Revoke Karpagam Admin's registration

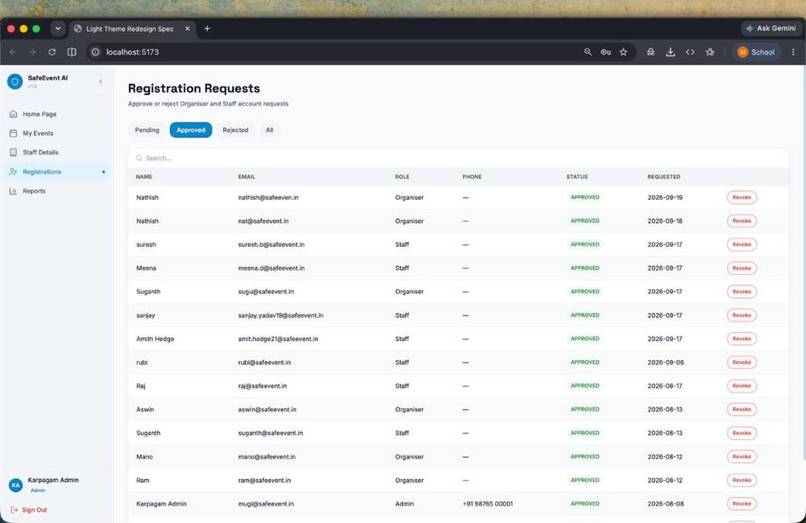pyautogui.click(x=742, y=504)
